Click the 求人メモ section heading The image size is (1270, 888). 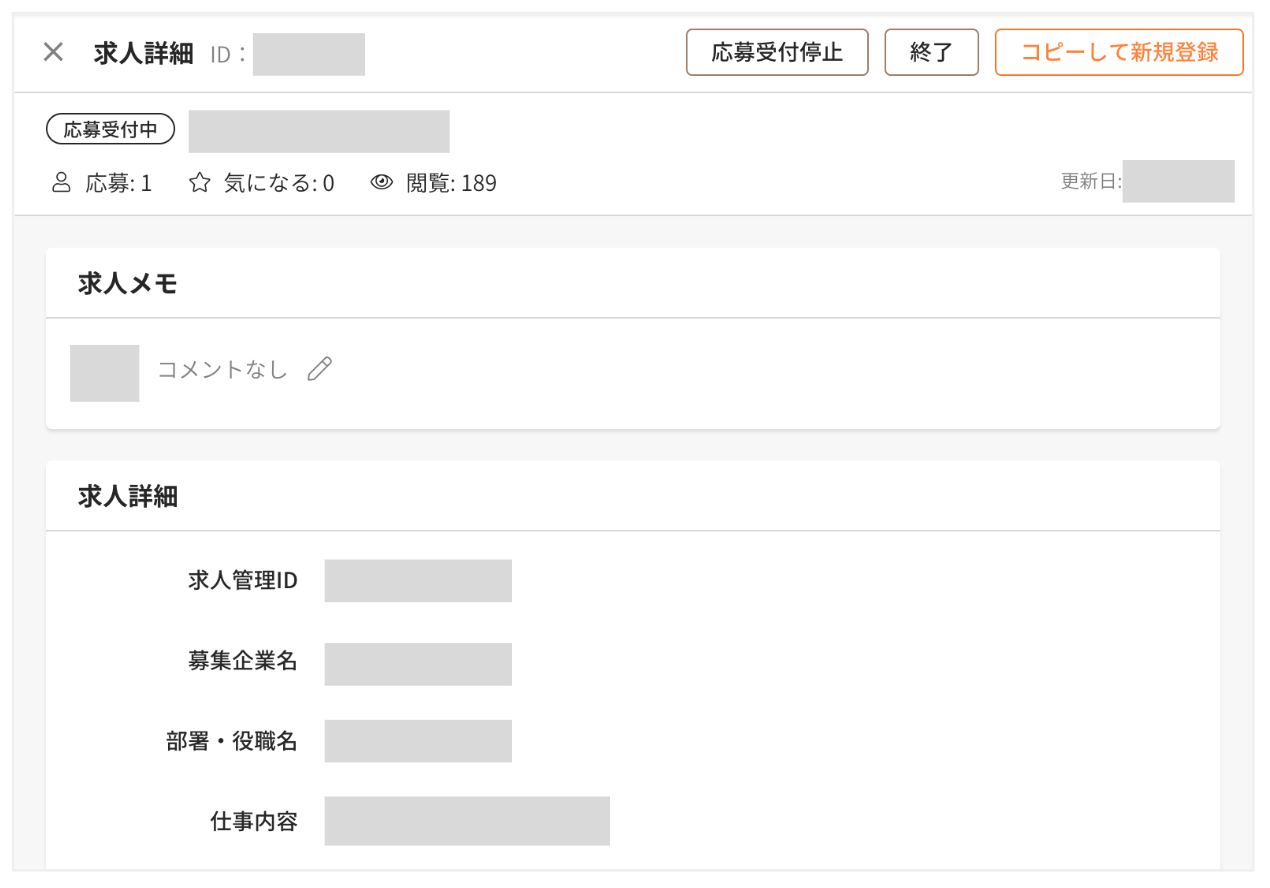(128, 284)
